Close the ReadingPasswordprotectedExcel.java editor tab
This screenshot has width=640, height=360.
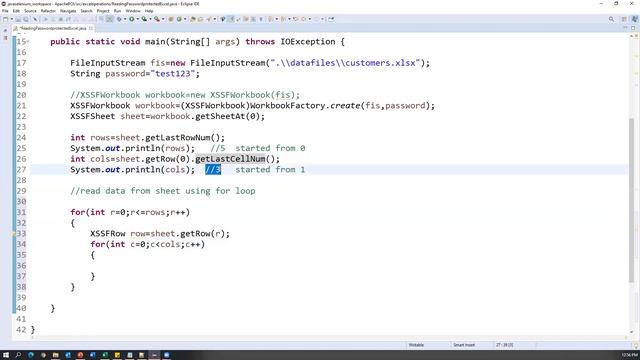pos(91,28)
